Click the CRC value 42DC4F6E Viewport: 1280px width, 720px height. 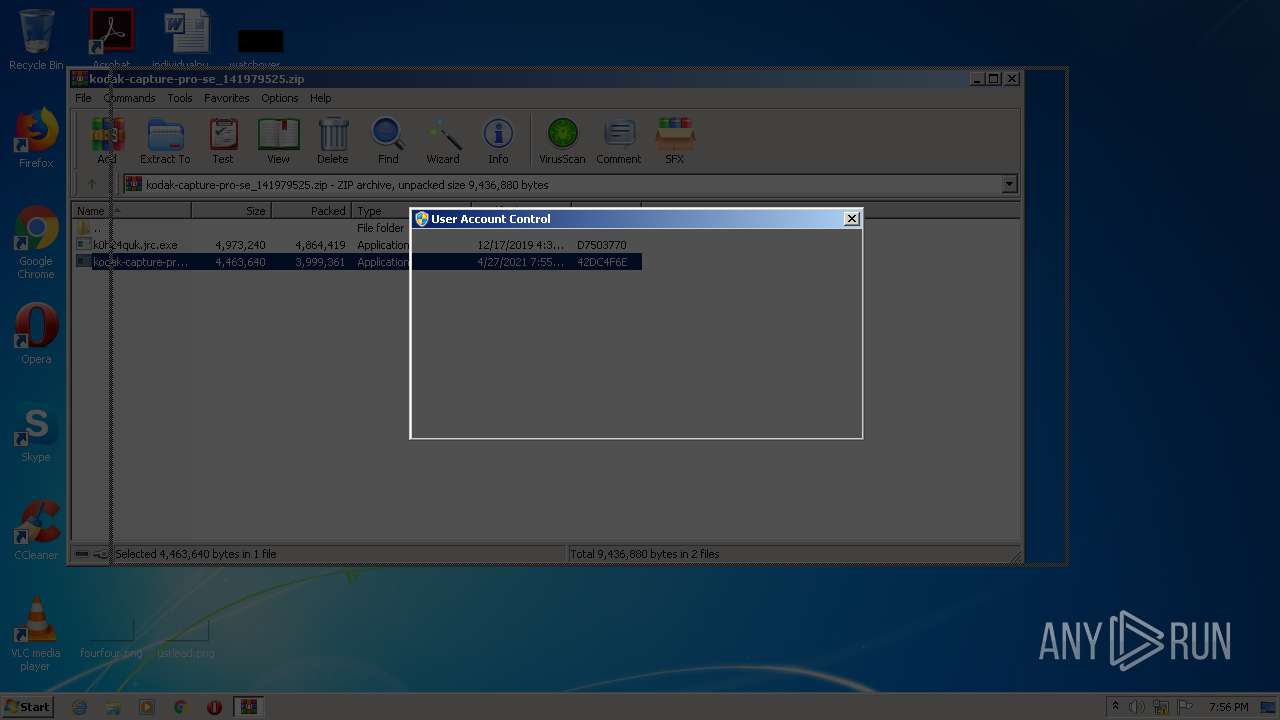point(602,262)
